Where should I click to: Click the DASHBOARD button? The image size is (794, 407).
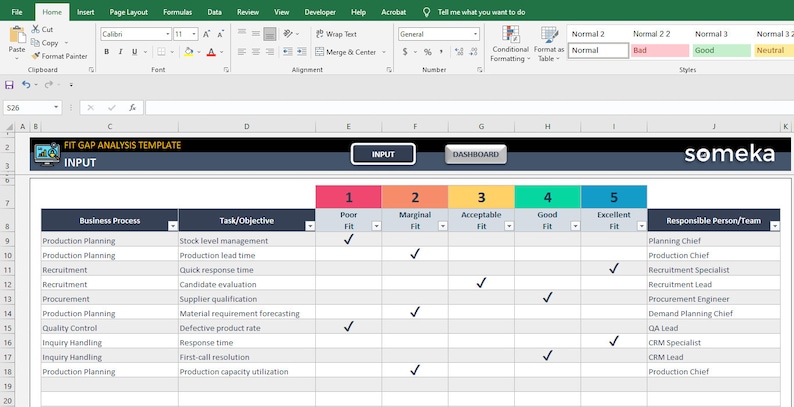click(475, 154)
